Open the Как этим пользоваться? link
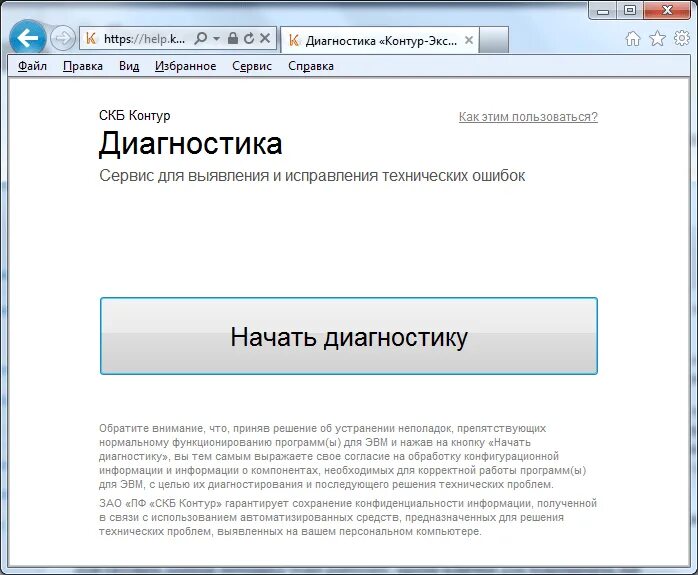 click(x=528, y=117)
